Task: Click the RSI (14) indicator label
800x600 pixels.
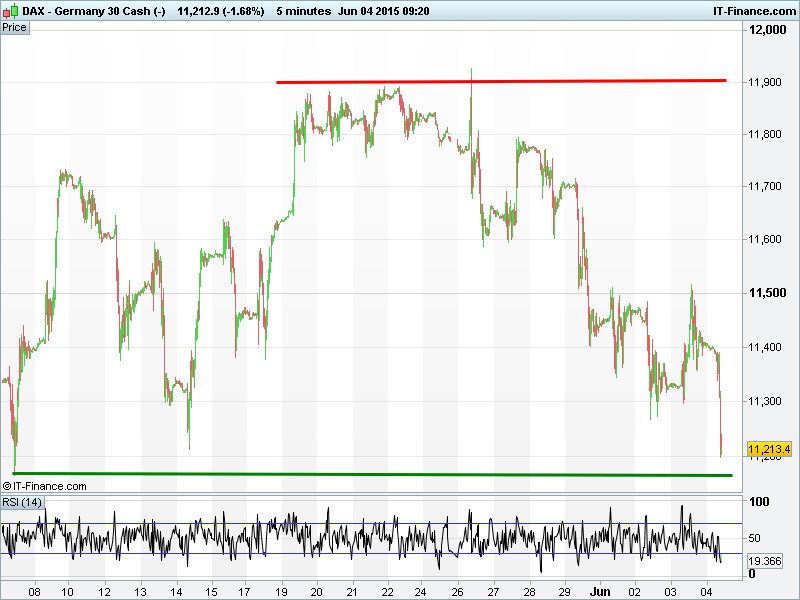Action: [x=22, y=501]
